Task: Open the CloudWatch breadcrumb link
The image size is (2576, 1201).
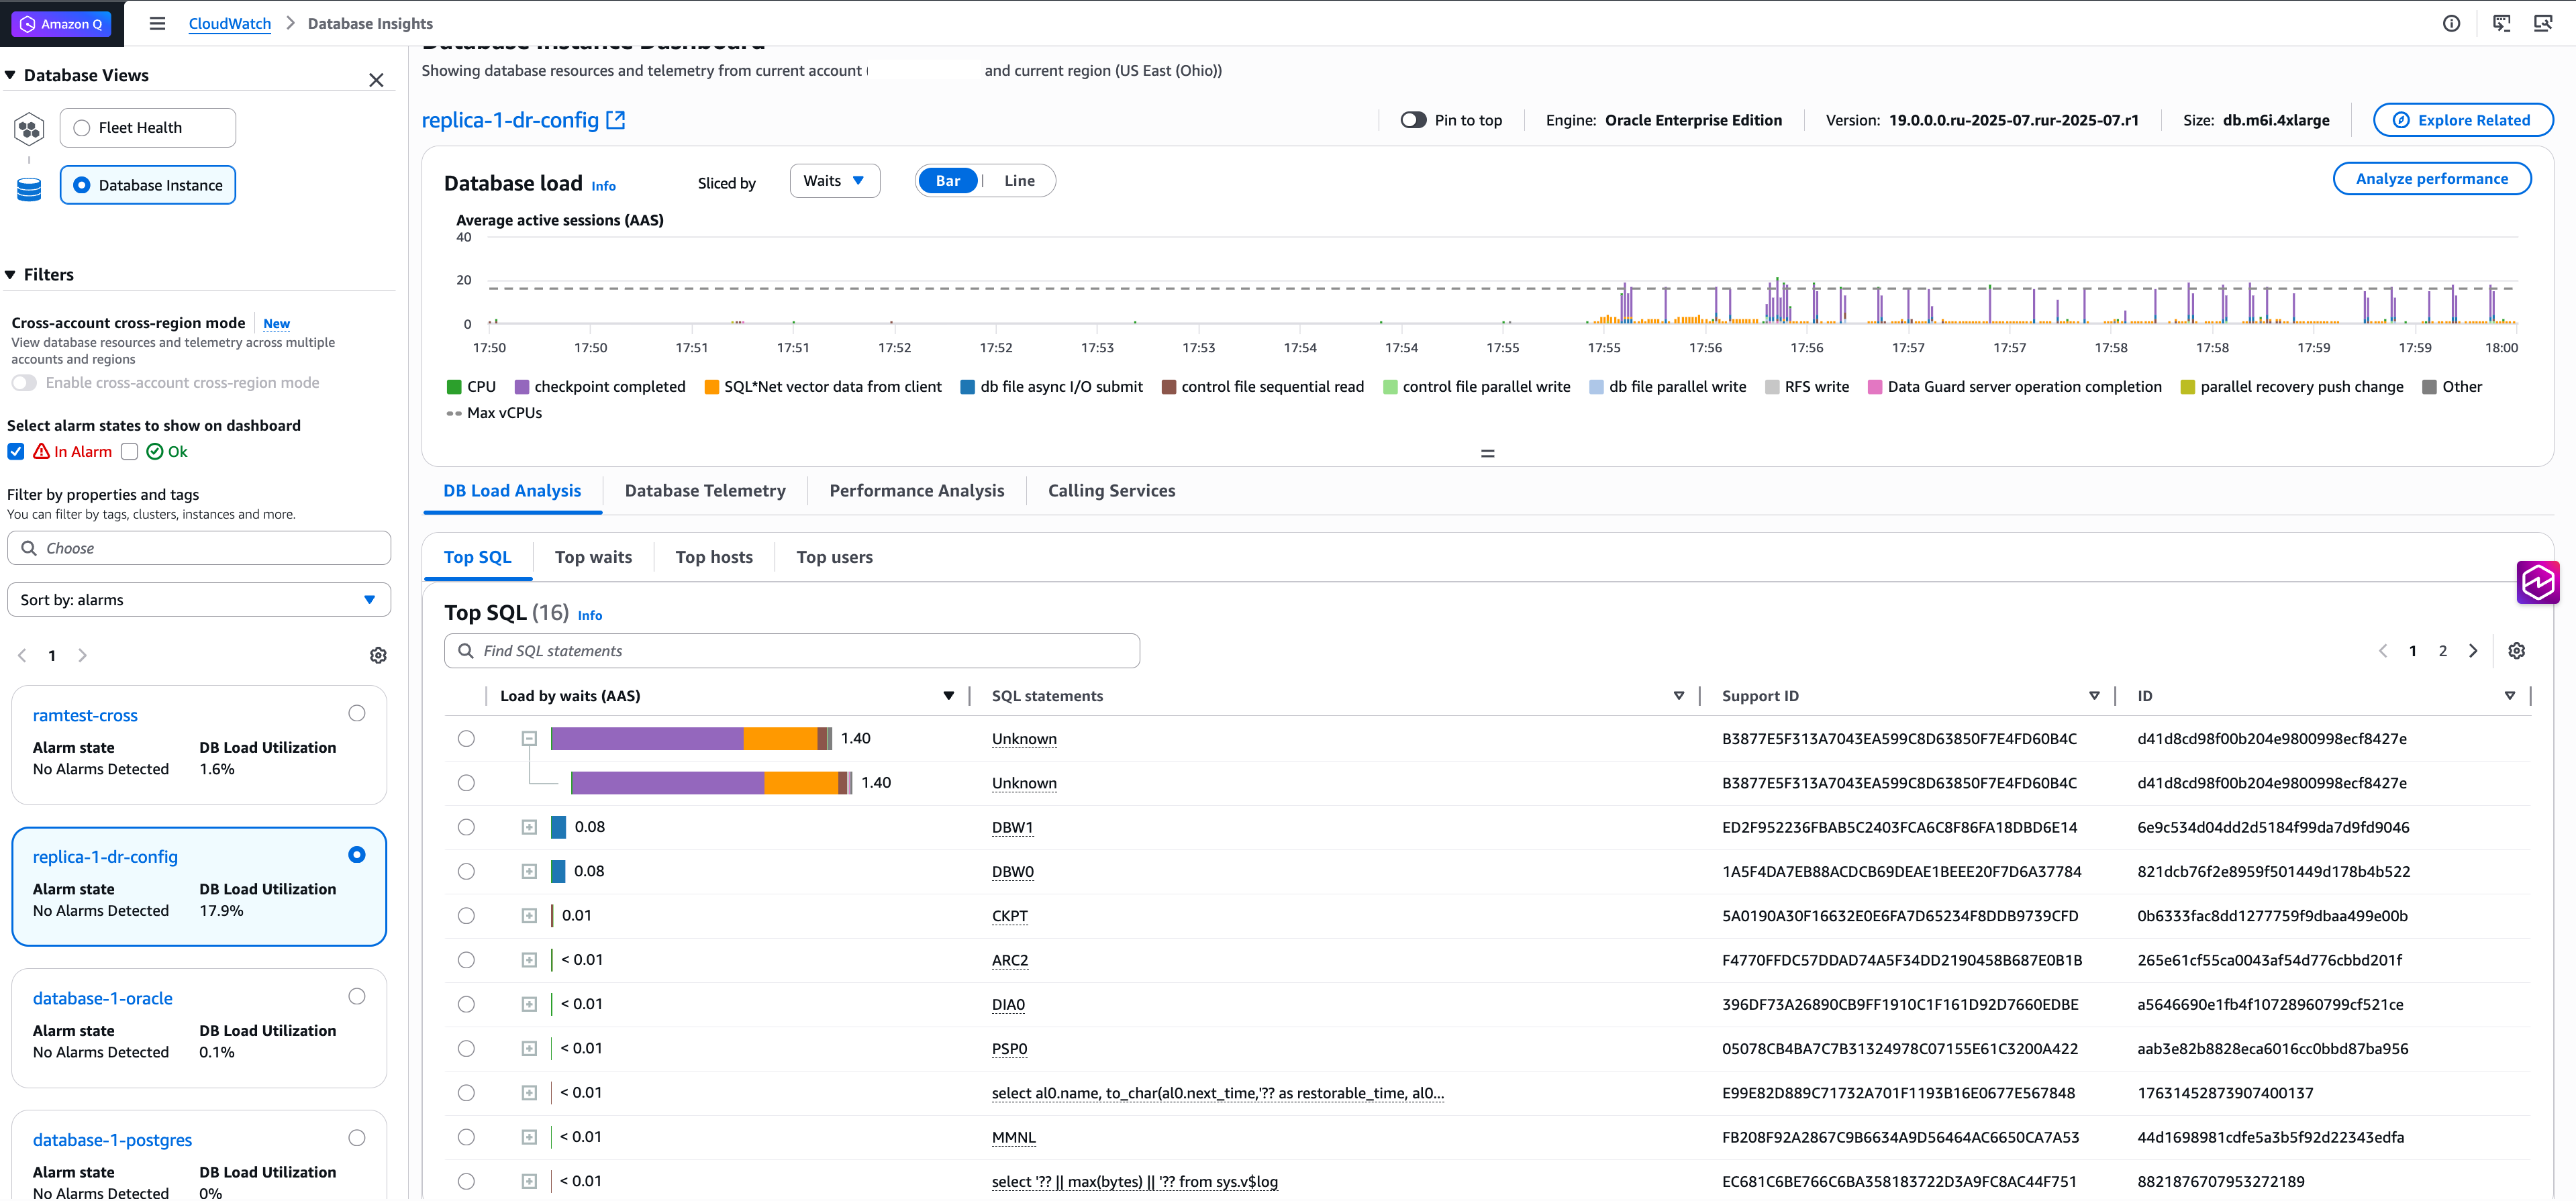Action: click(x=229, y=23)
